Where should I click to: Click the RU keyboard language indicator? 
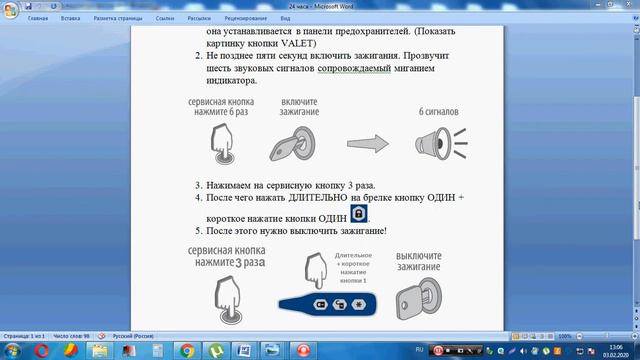(419, 350)
